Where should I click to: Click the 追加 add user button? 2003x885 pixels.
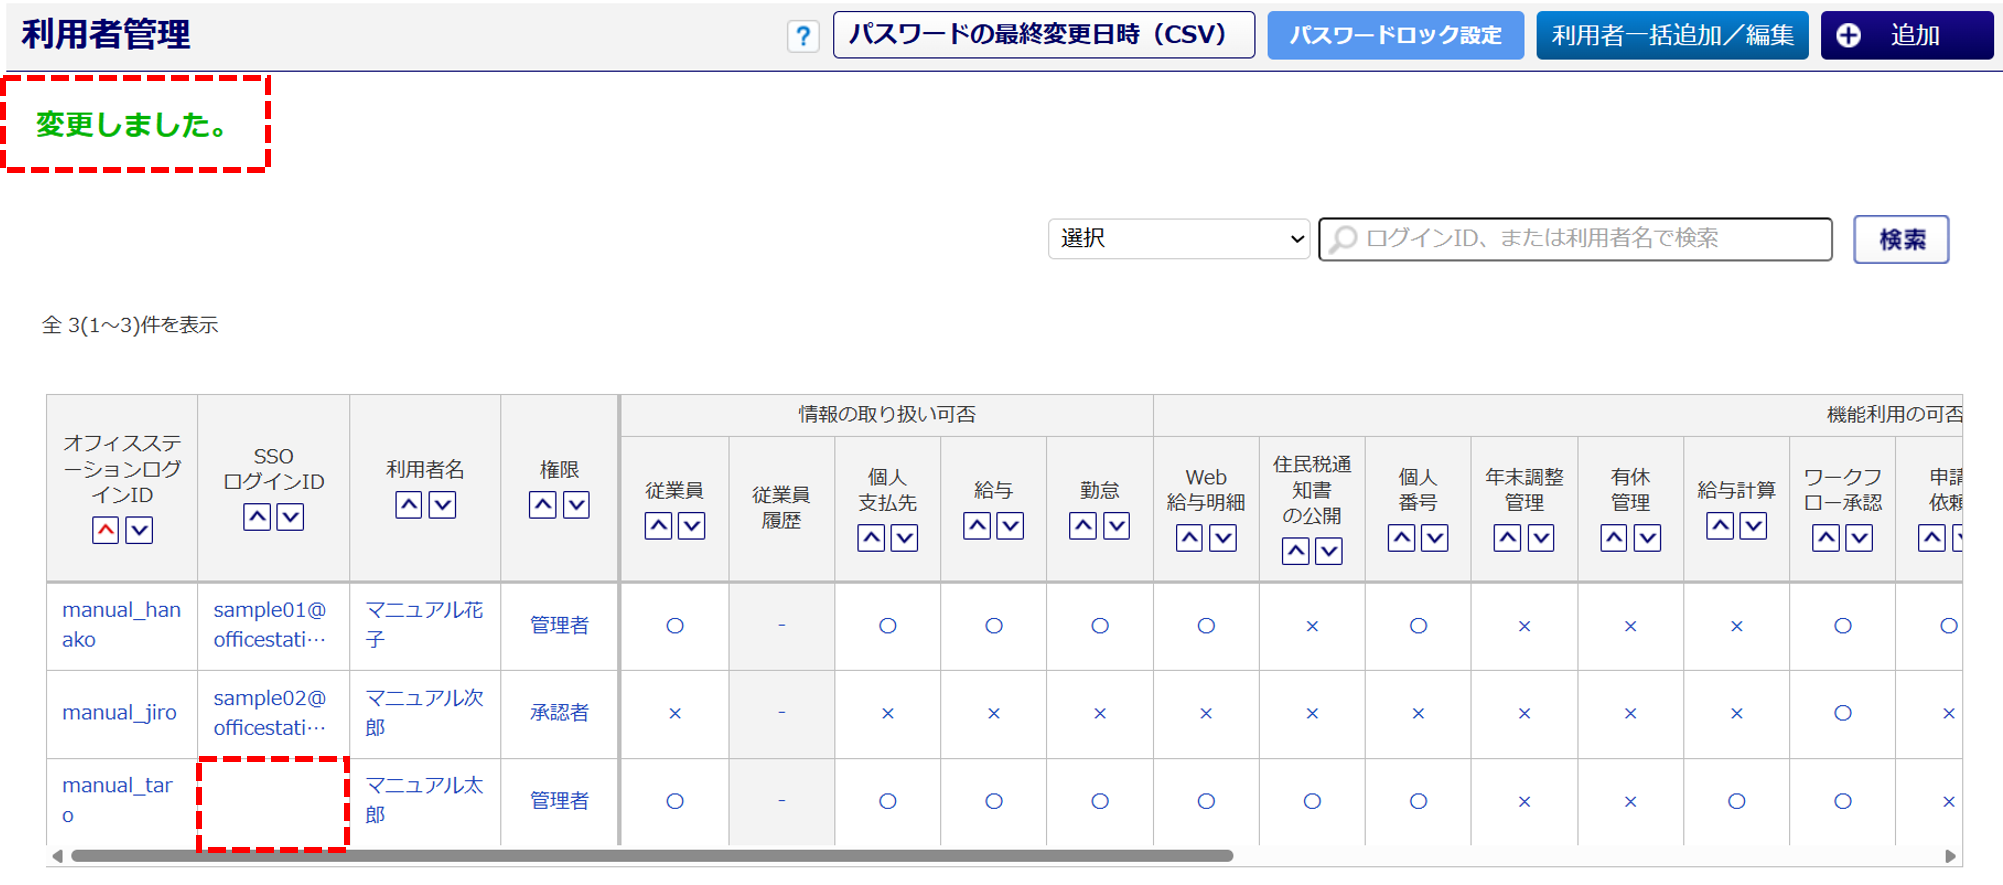(x=1906, y=36)
